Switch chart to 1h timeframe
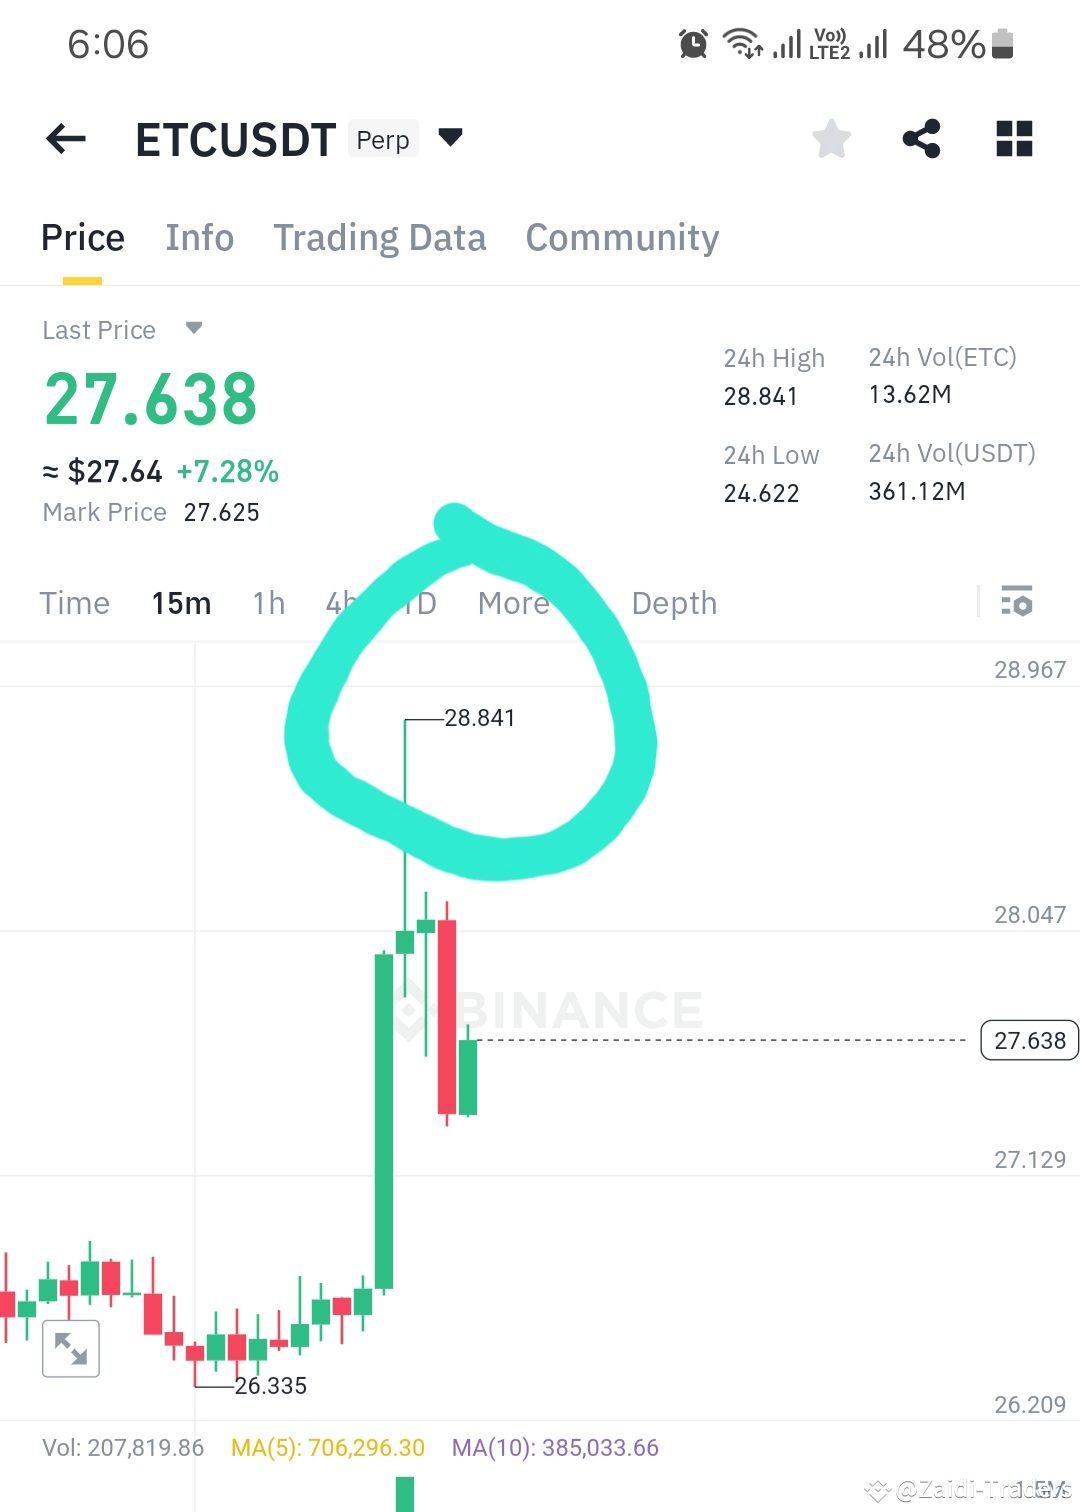Viewport: 1080px width, 1512px height. coord(267,602)
